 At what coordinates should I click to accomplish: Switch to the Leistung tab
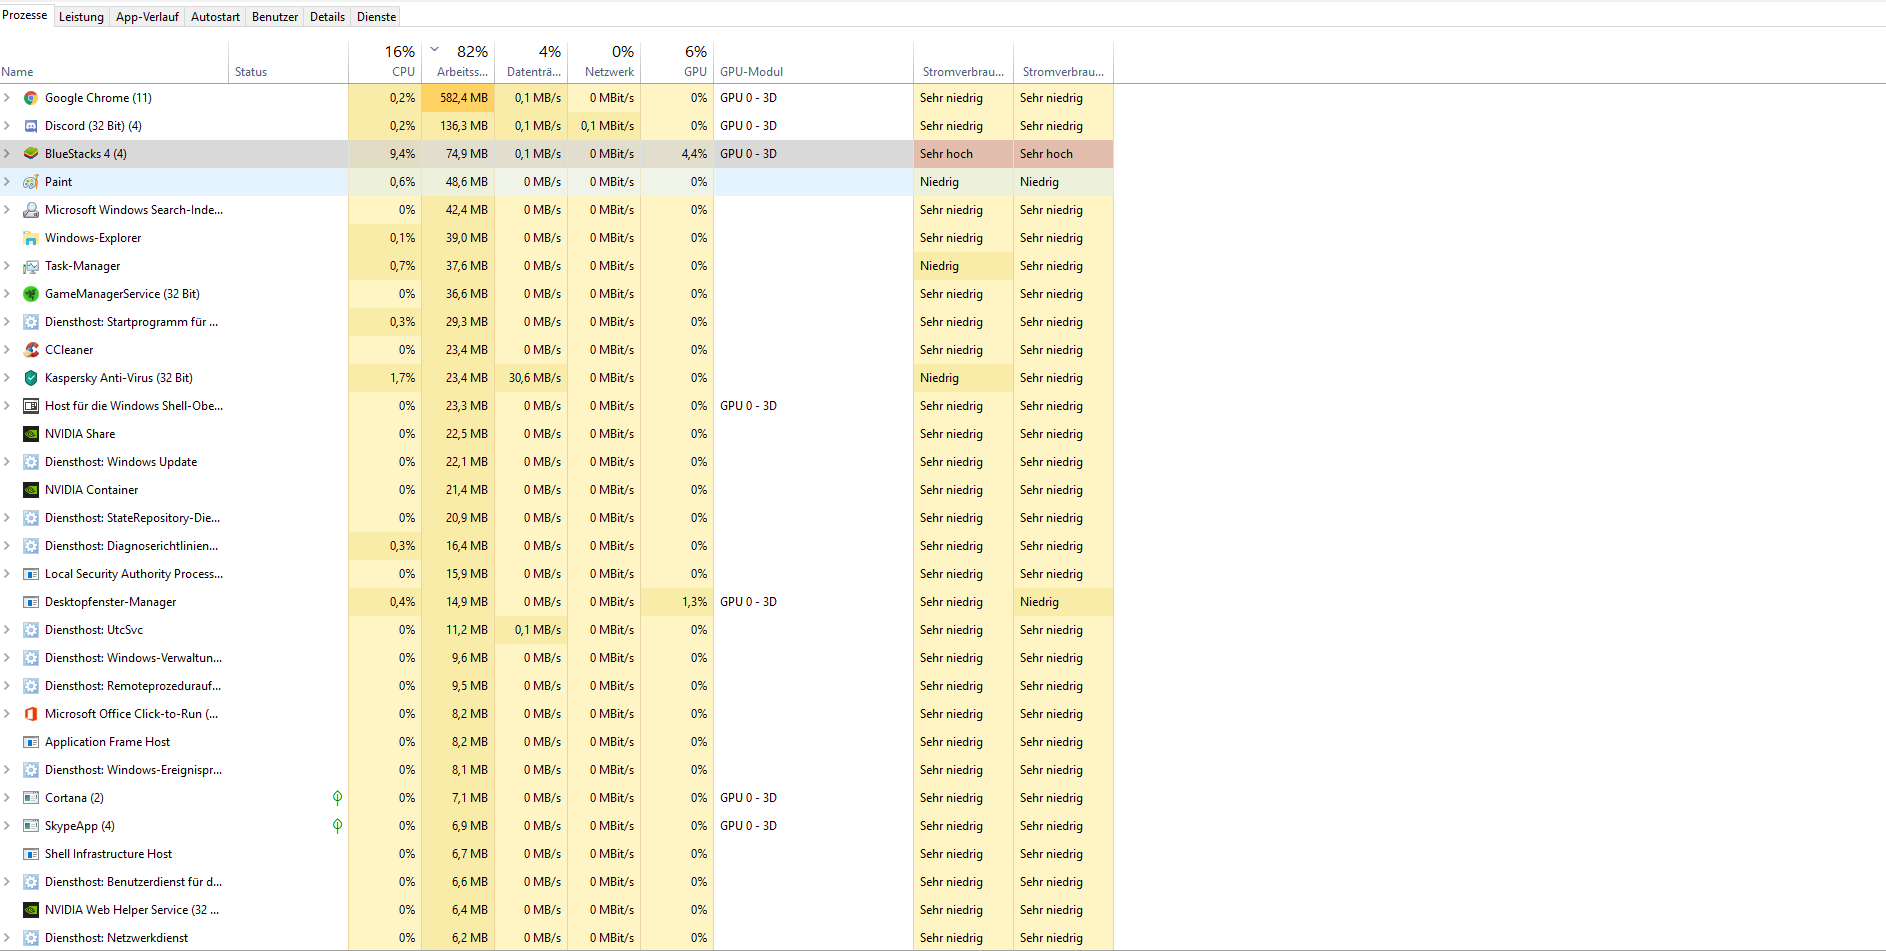coord(81,17)
